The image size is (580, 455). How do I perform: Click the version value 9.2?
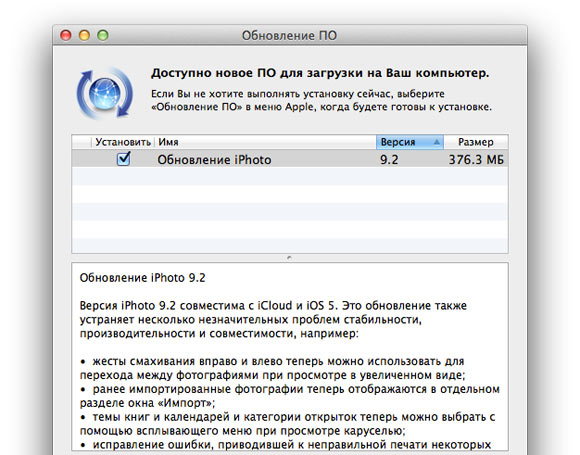pos(389,160)
